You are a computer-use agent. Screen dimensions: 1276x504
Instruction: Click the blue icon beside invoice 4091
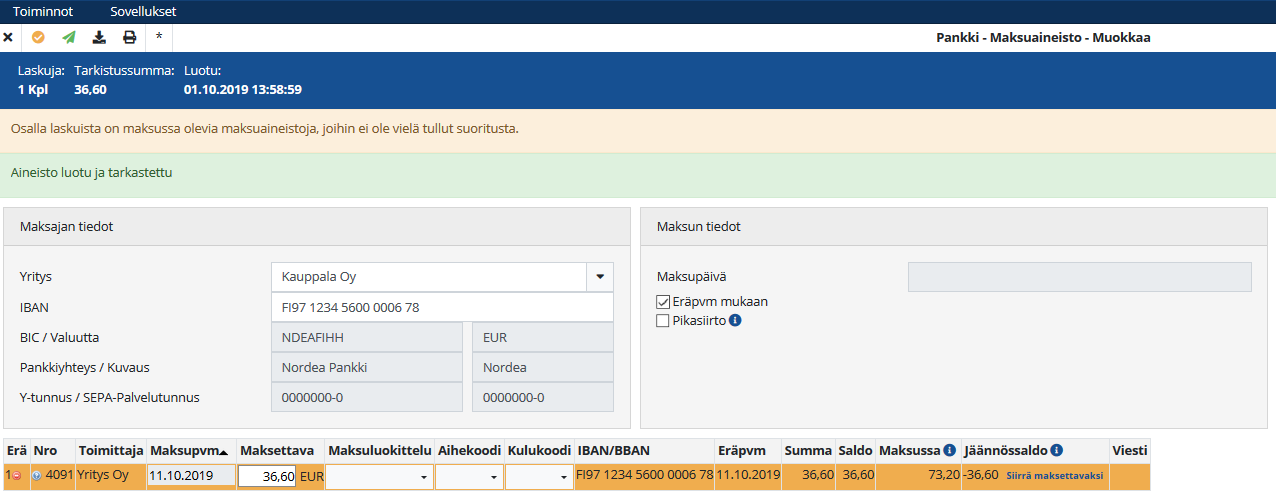[38, 477]
